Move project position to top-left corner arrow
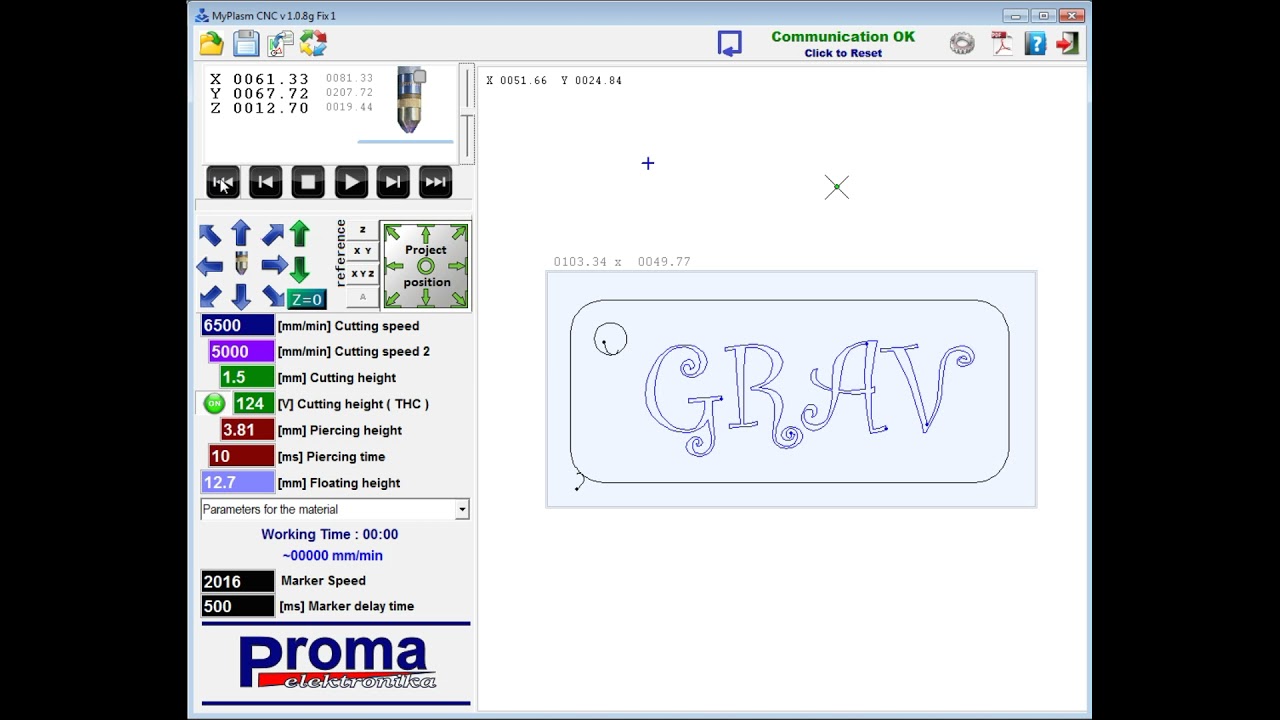Screen dimensions: 1280x720 (x=393, y=233)
